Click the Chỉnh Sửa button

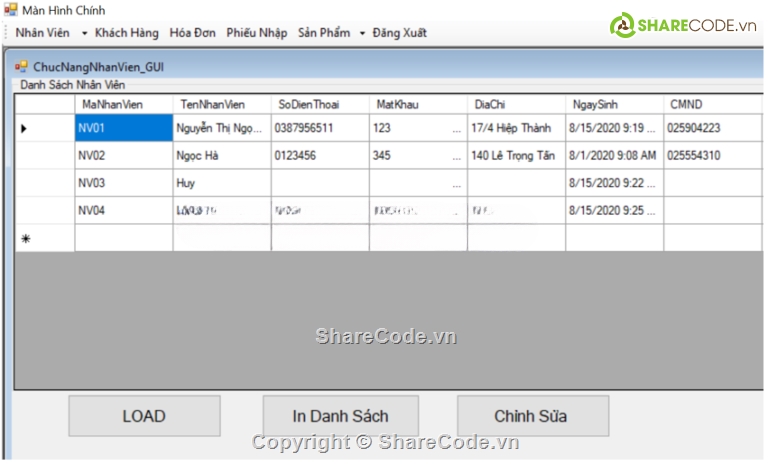coord(533,416)
